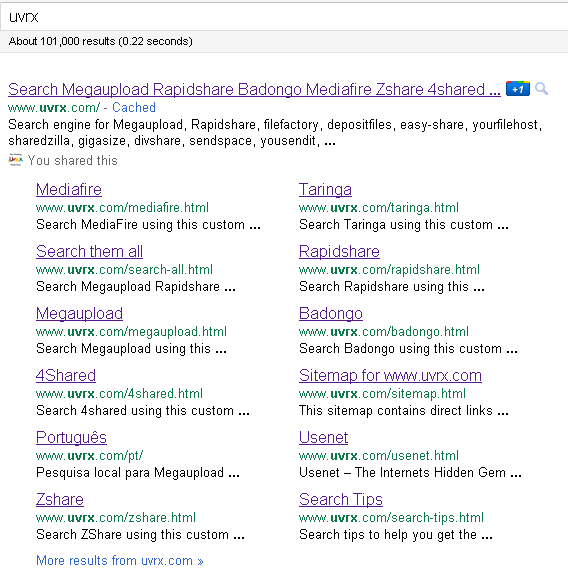568x581 pixels.
Task: Select the Português sitelink
Action: [72, 437]
